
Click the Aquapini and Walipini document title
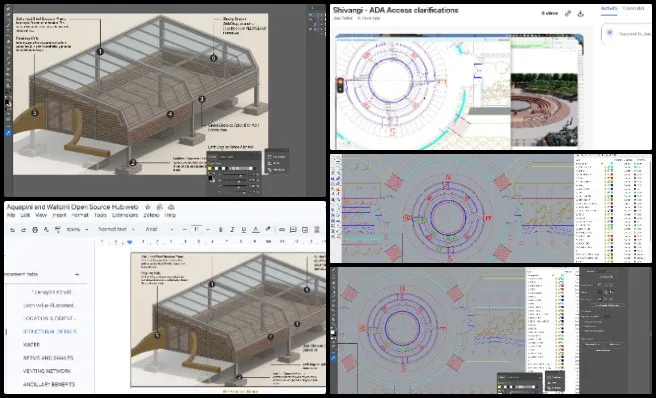pyautogui.click(x=72, y=207)
